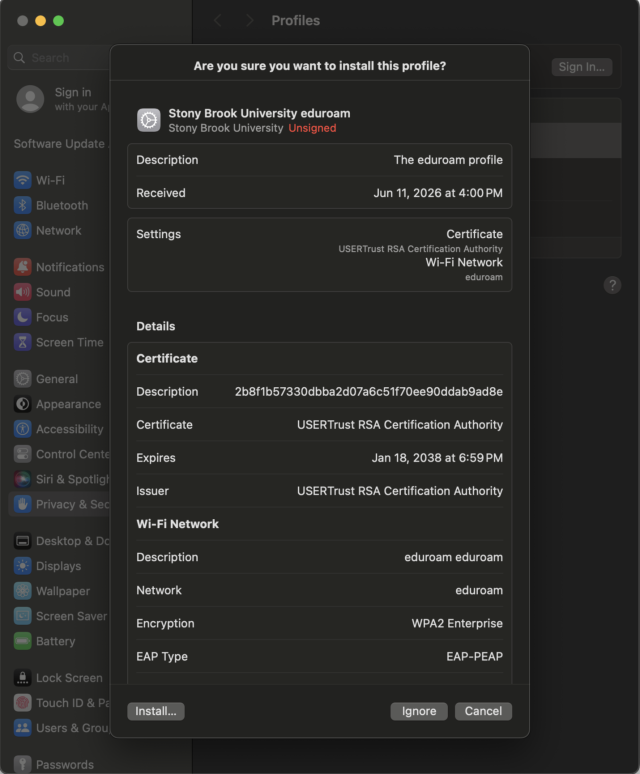Click the Privacy & Security hand icon
This screenshot has height=774, width=640.
pyautogui.click(x=22, y=504)
